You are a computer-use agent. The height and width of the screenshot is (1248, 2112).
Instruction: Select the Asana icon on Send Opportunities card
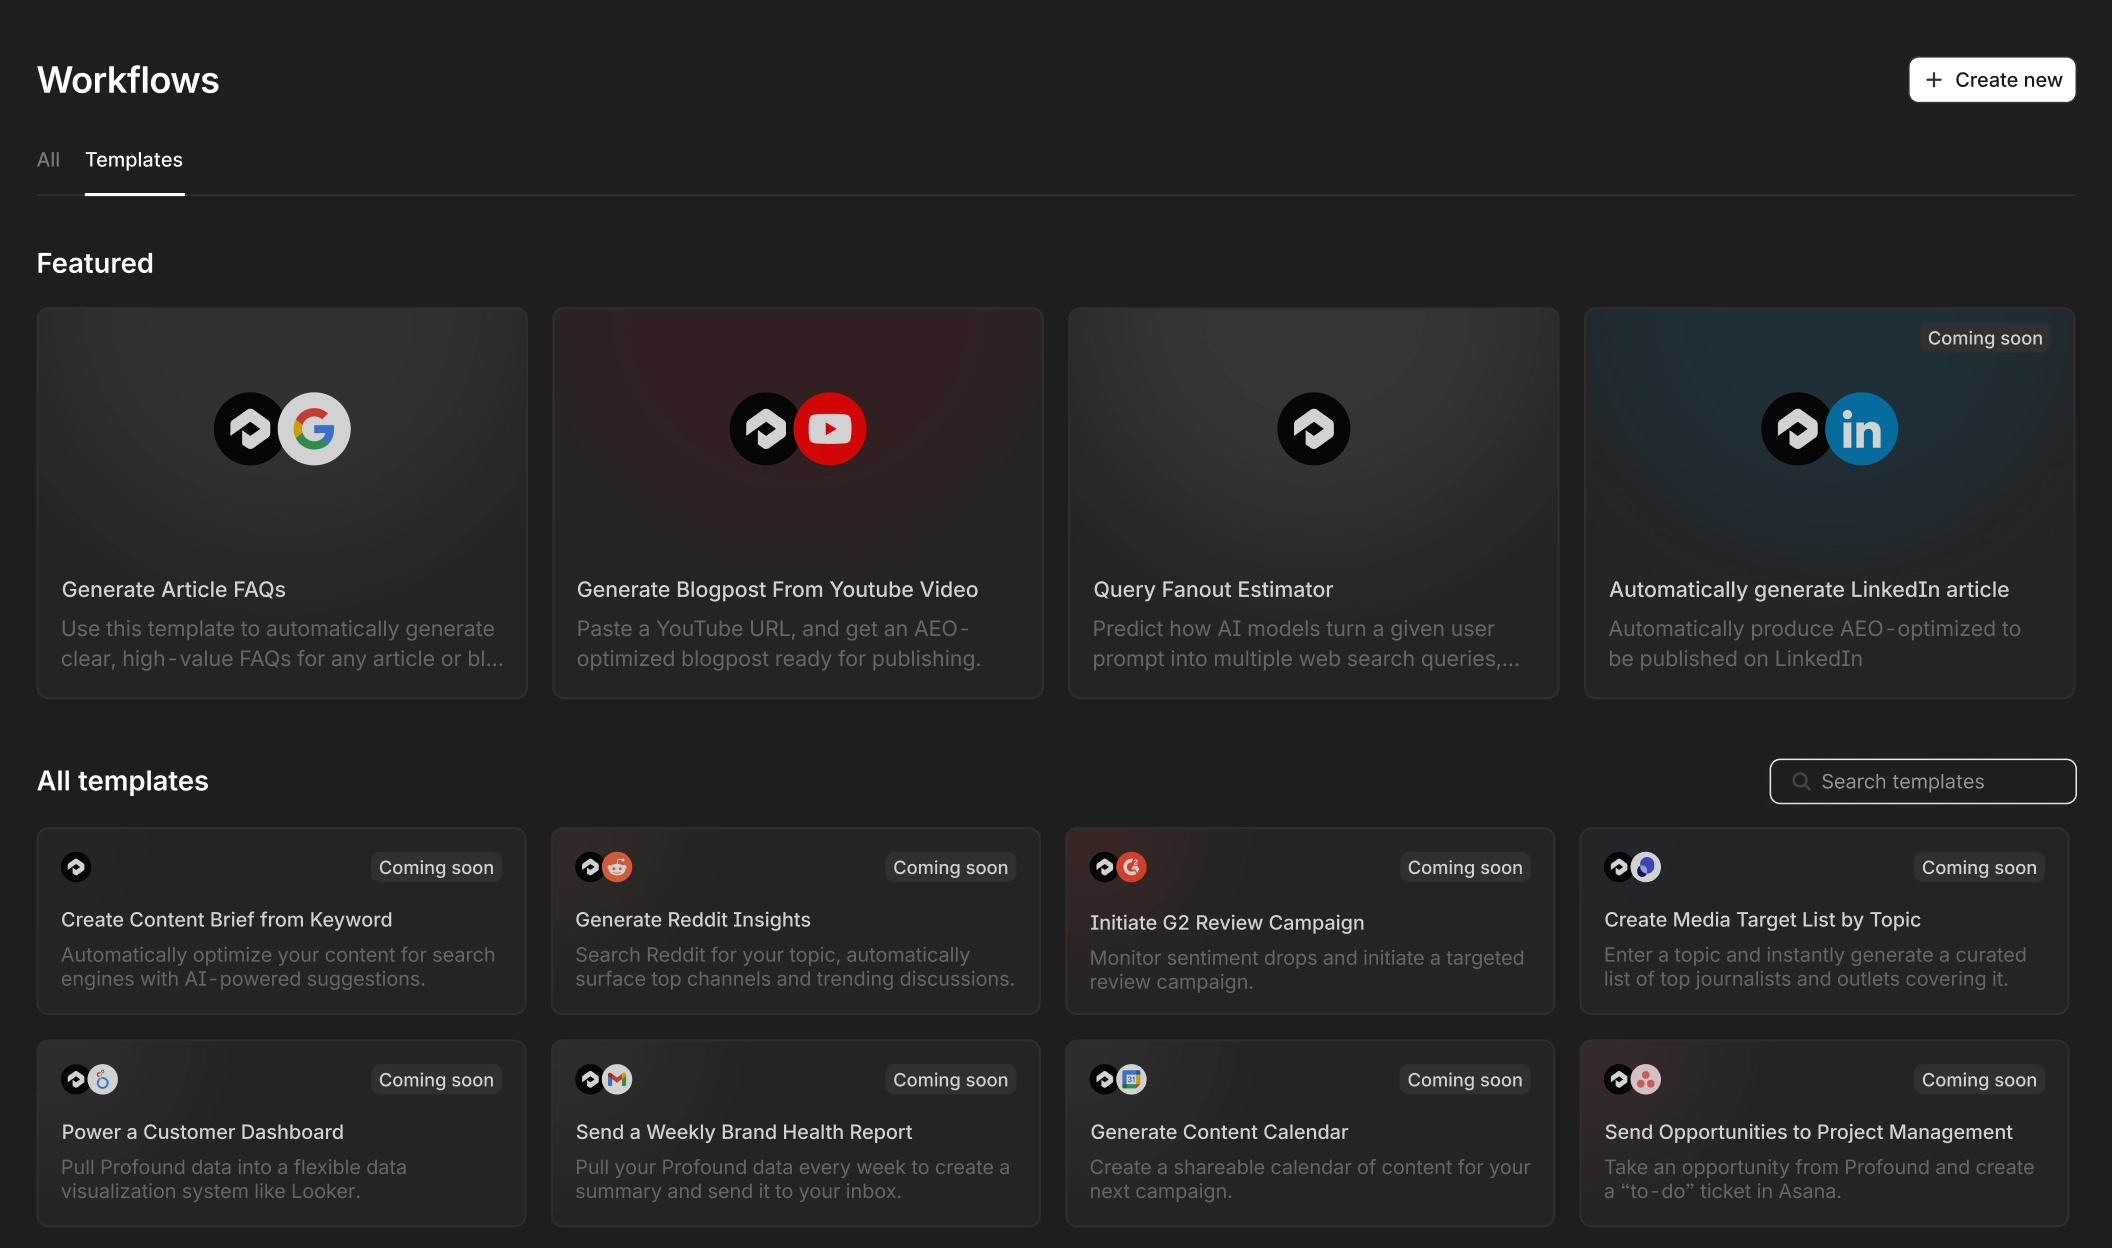(1645, 1079)
